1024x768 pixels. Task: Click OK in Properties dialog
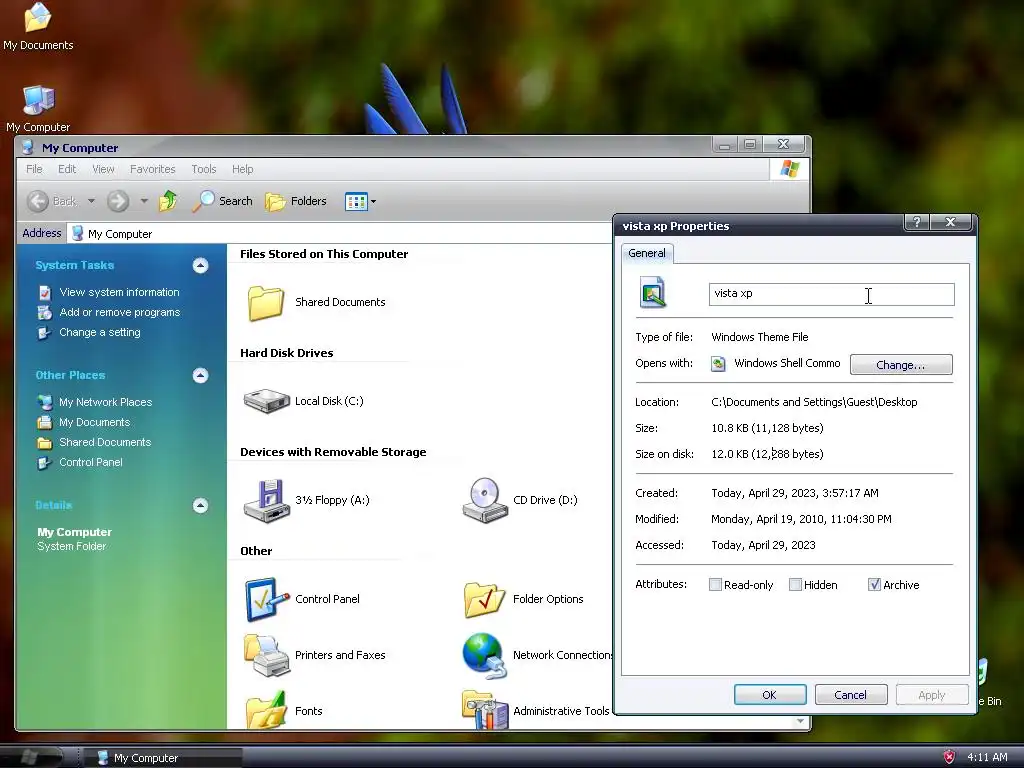click(x=770, y=695)
